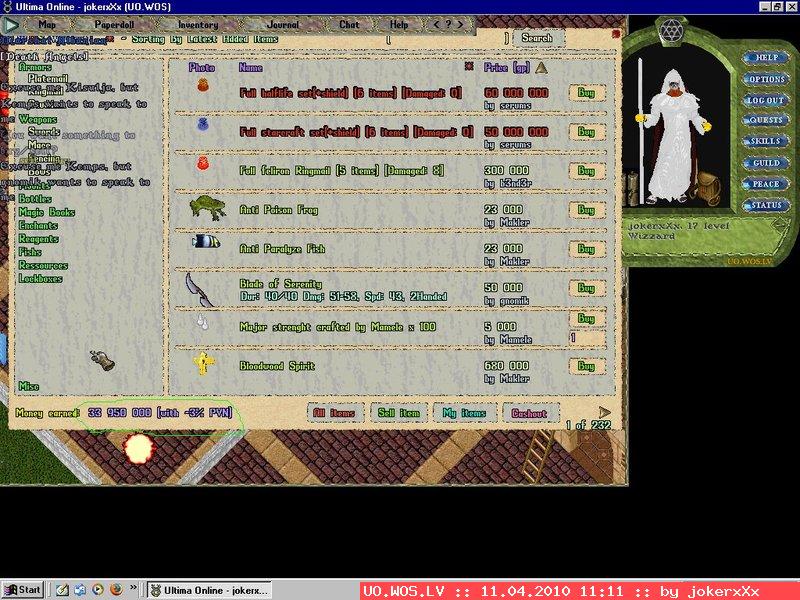
Task: Select the Lockboxes category
Action: 40,278
